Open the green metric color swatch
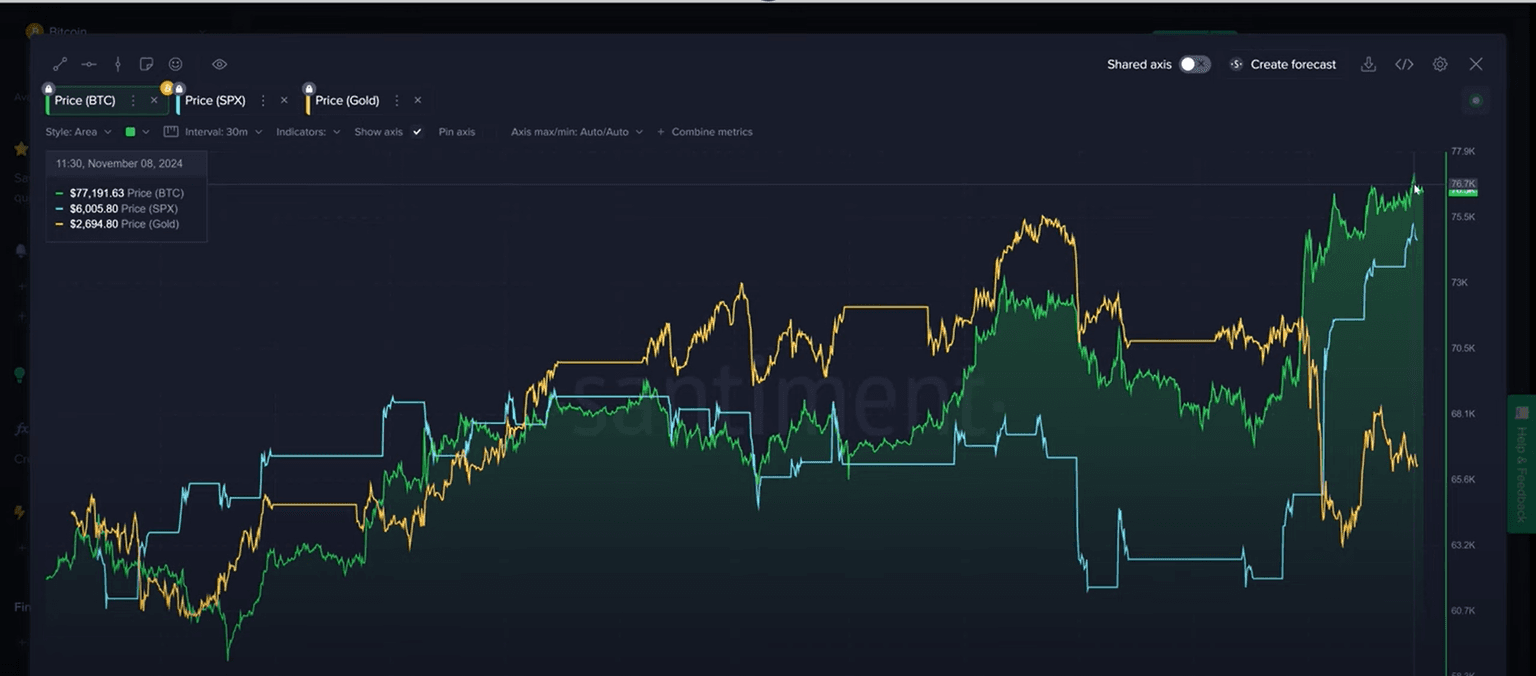 pos(131,132)
